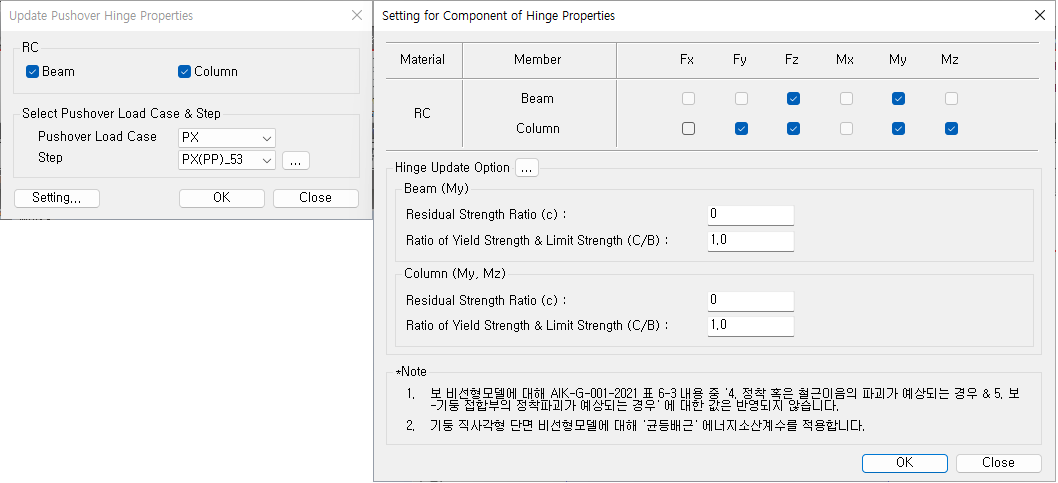Screen dimensions: 1058x483
Task: Open the Setting... button
Action: pos(57,198)
